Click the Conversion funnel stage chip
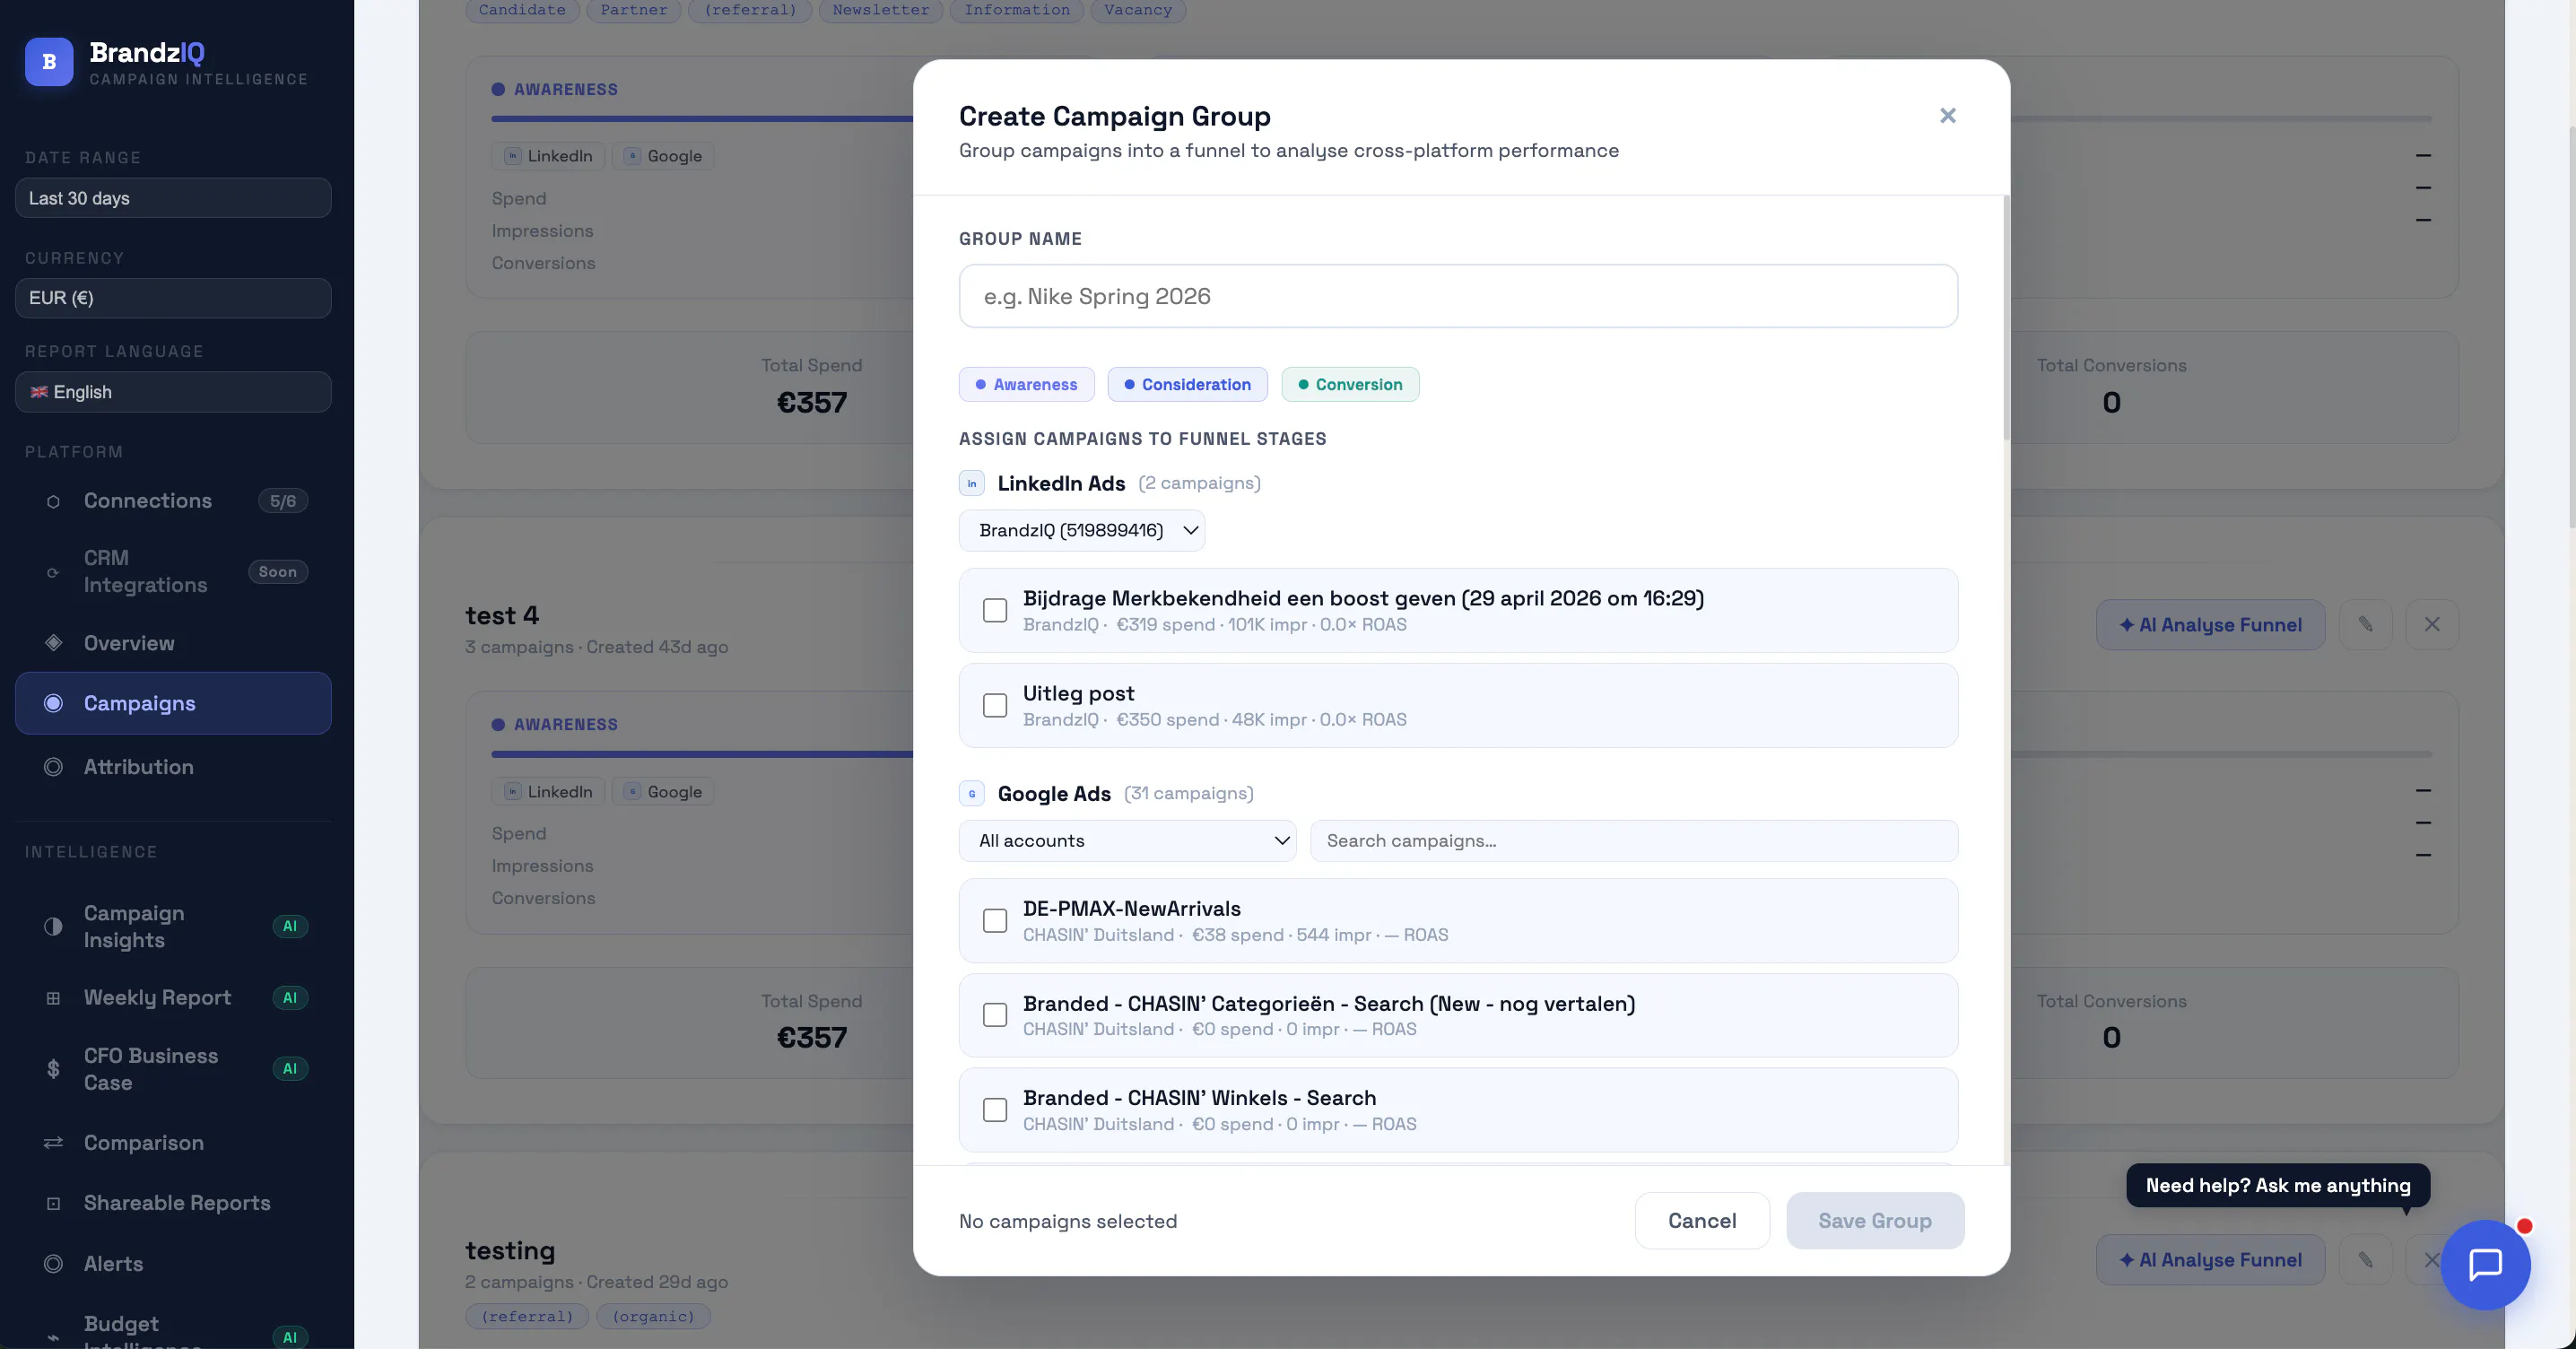Viewport: 2576px width, 1349px height. coord(1350,385)
